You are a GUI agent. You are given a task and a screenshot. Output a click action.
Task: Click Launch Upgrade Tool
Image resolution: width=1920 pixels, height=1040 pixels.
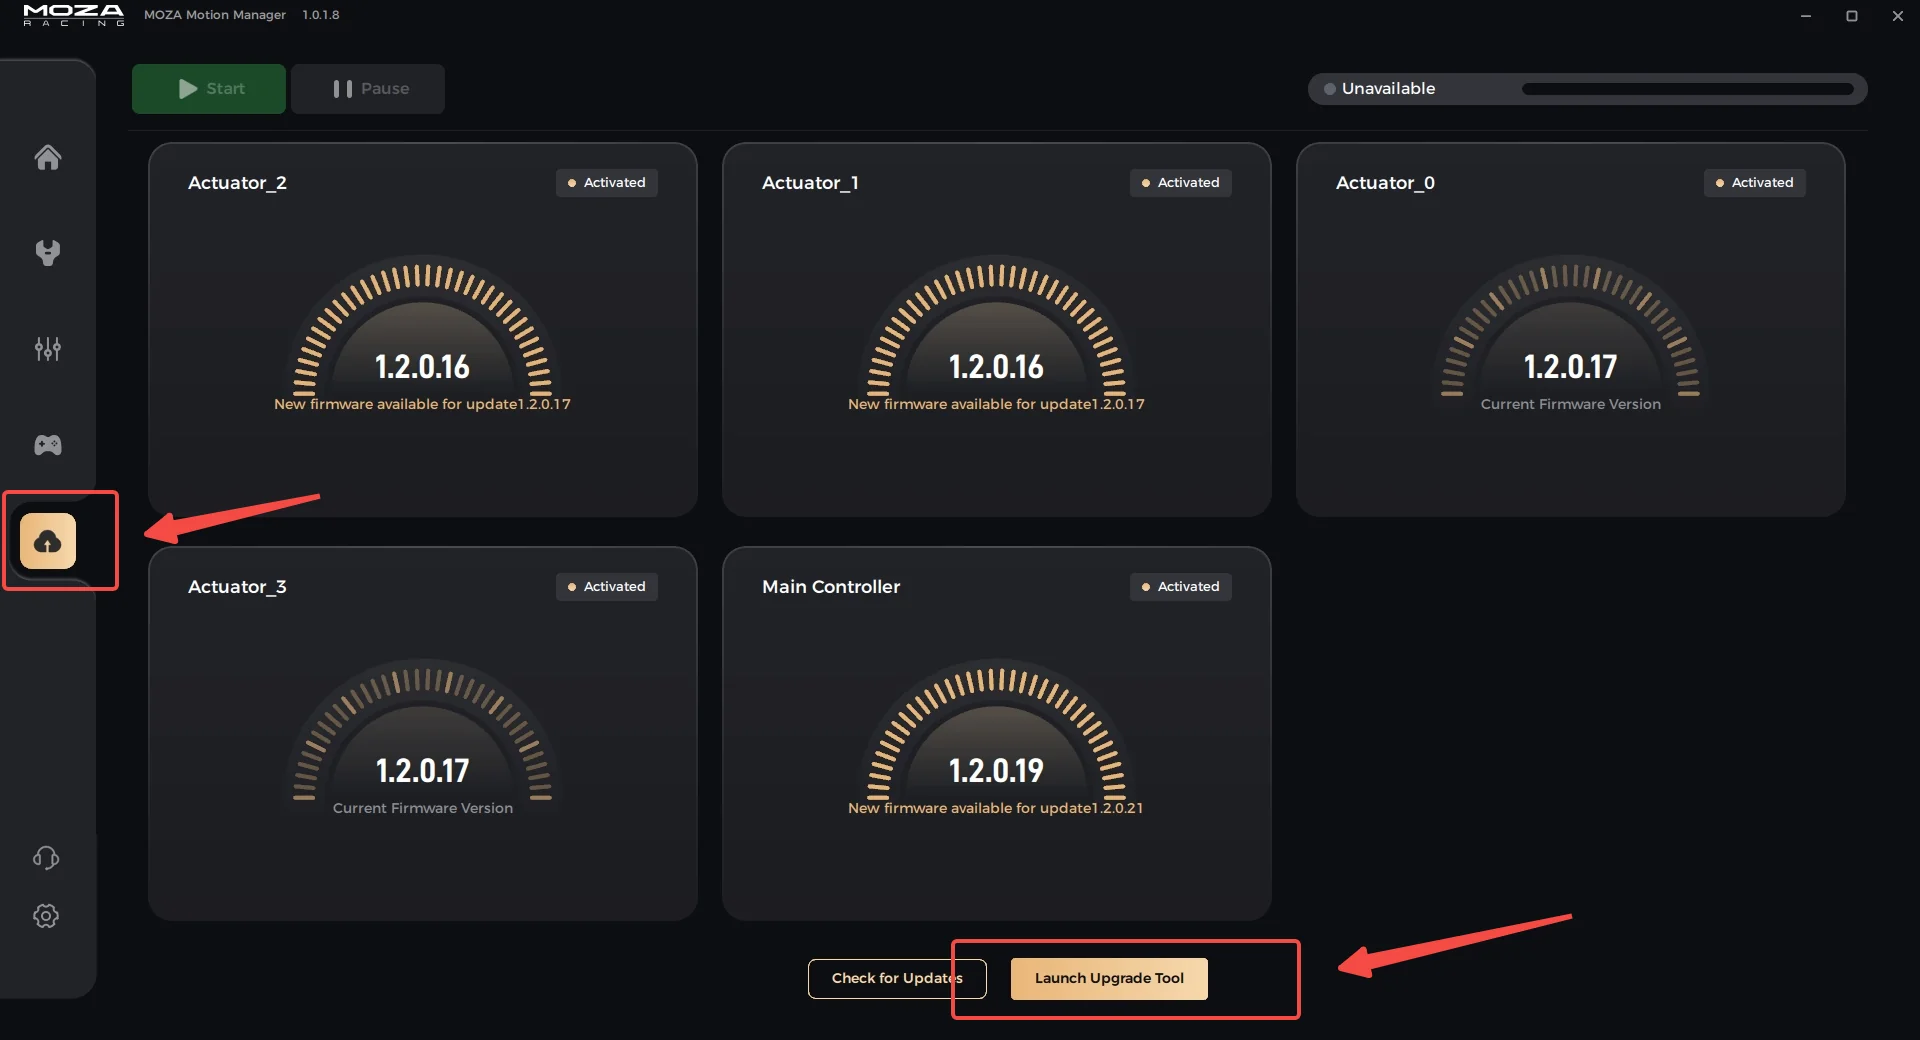(x=1109, y=979)
